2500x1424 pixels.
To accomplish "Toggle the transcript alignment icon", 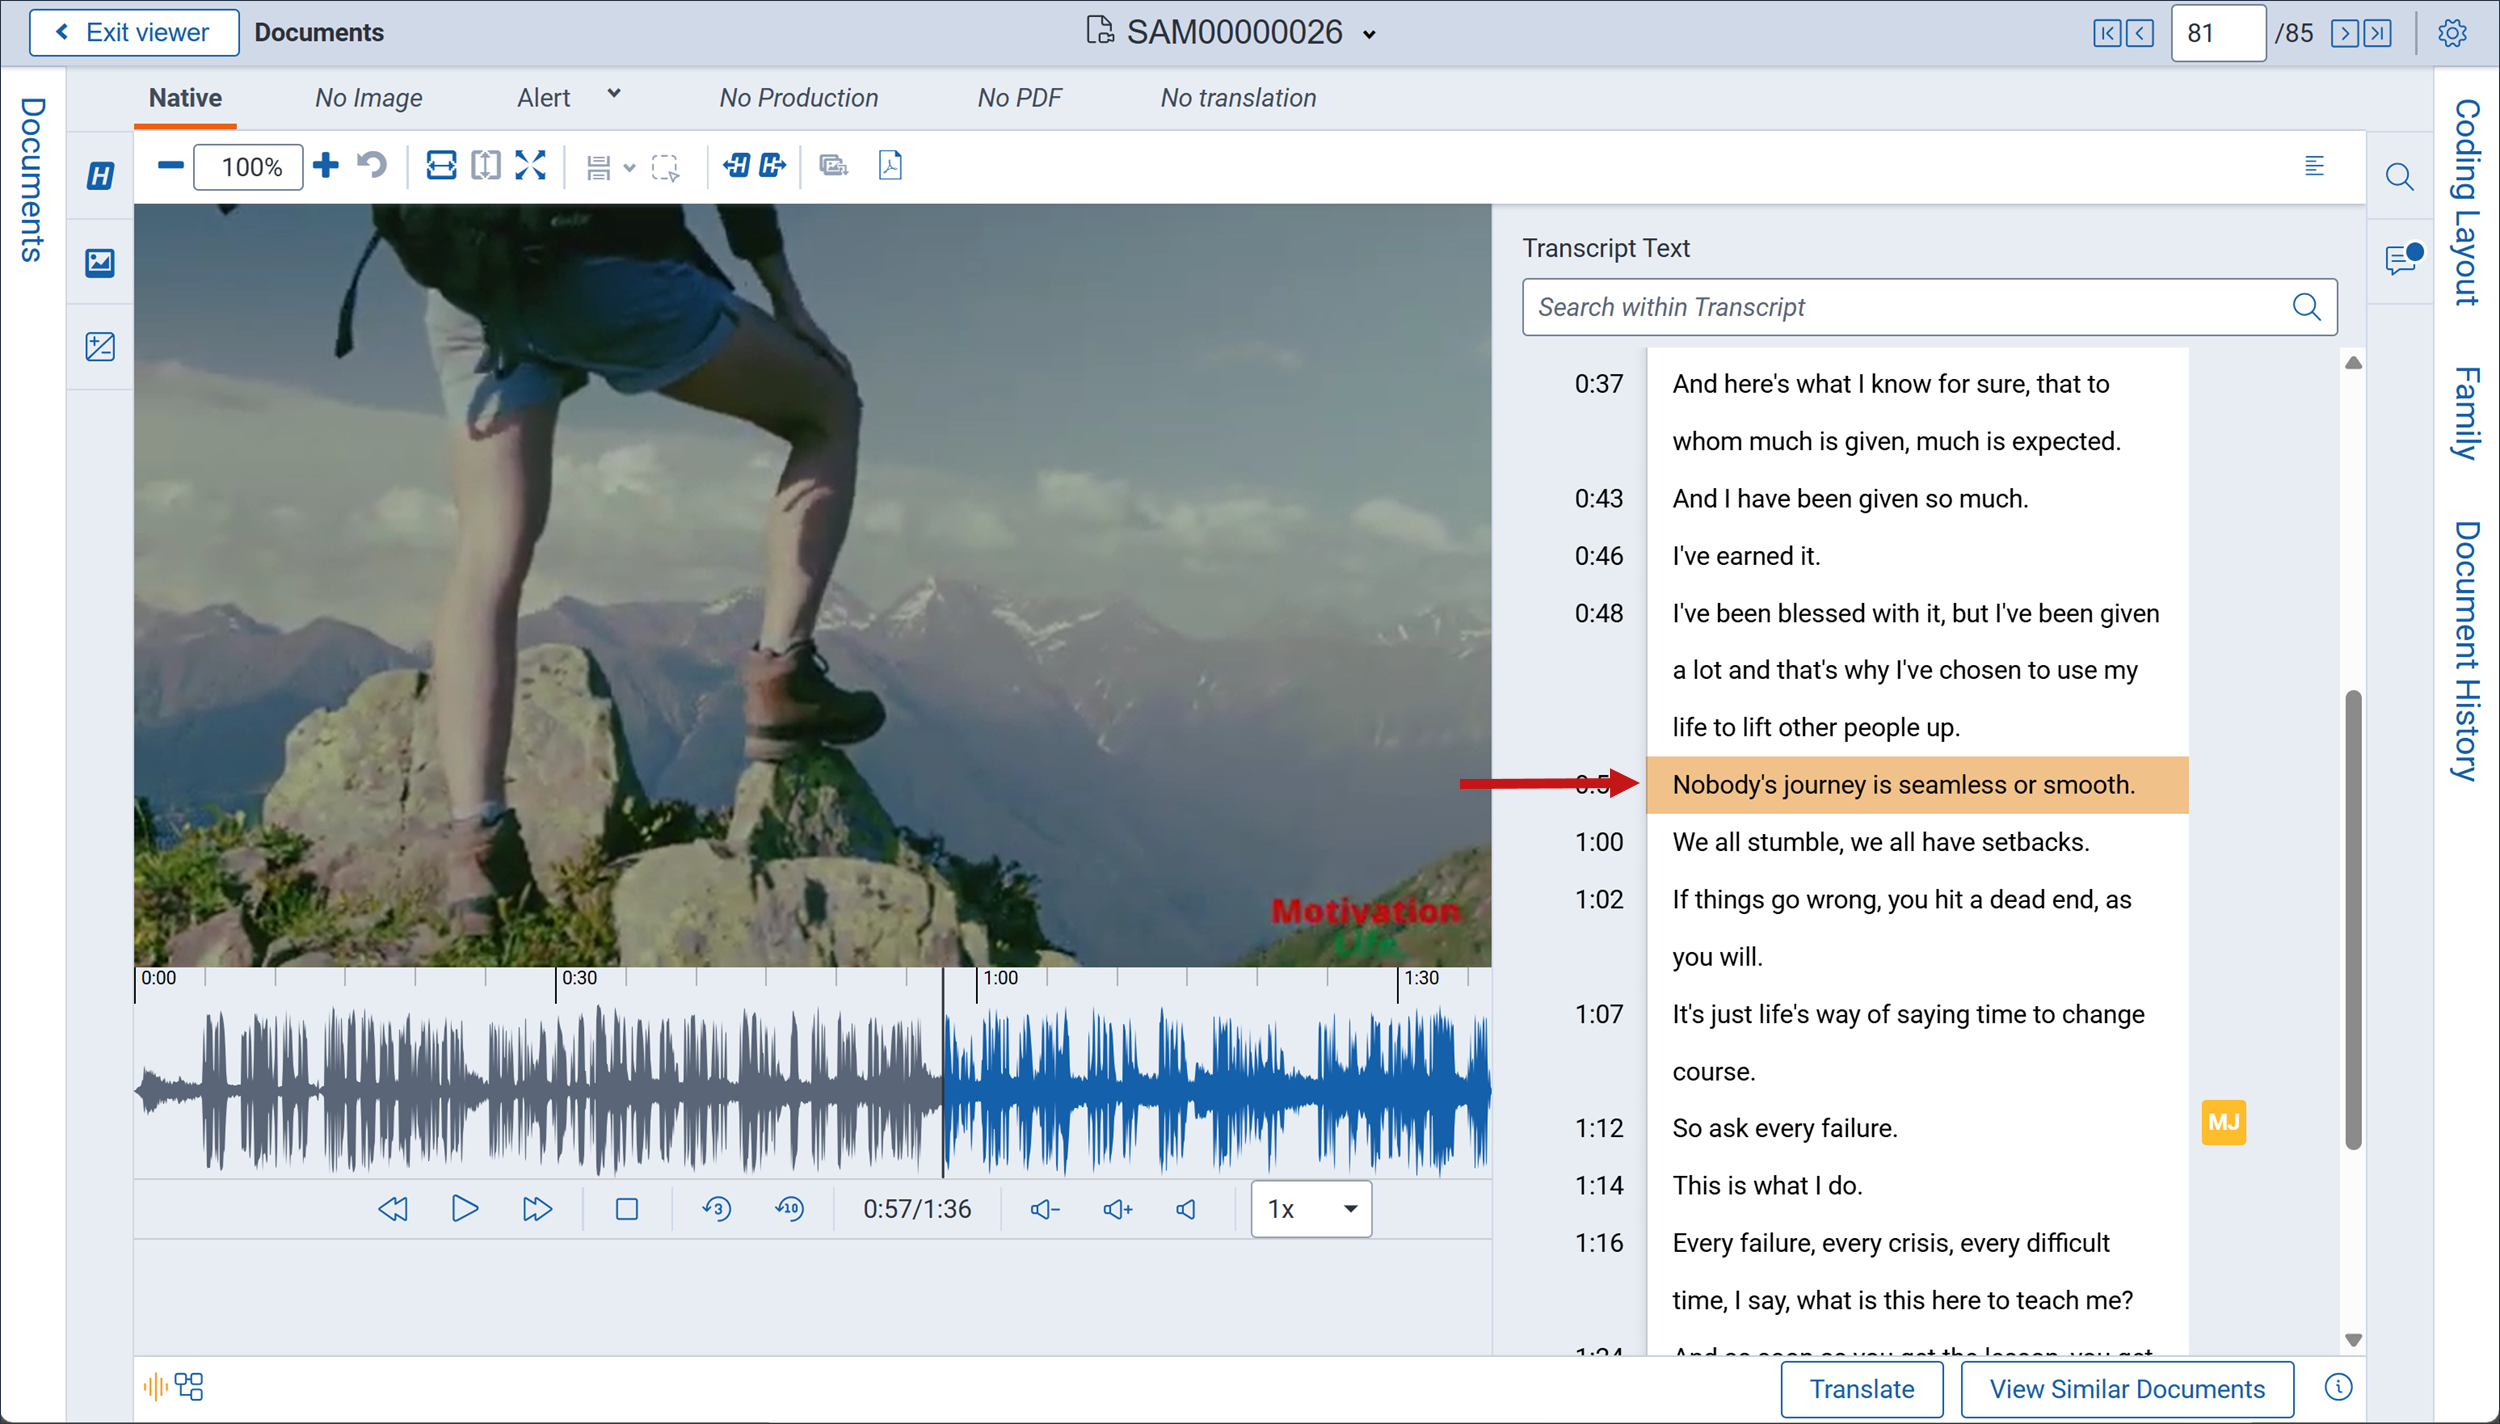I will [x=2314, y=166].
